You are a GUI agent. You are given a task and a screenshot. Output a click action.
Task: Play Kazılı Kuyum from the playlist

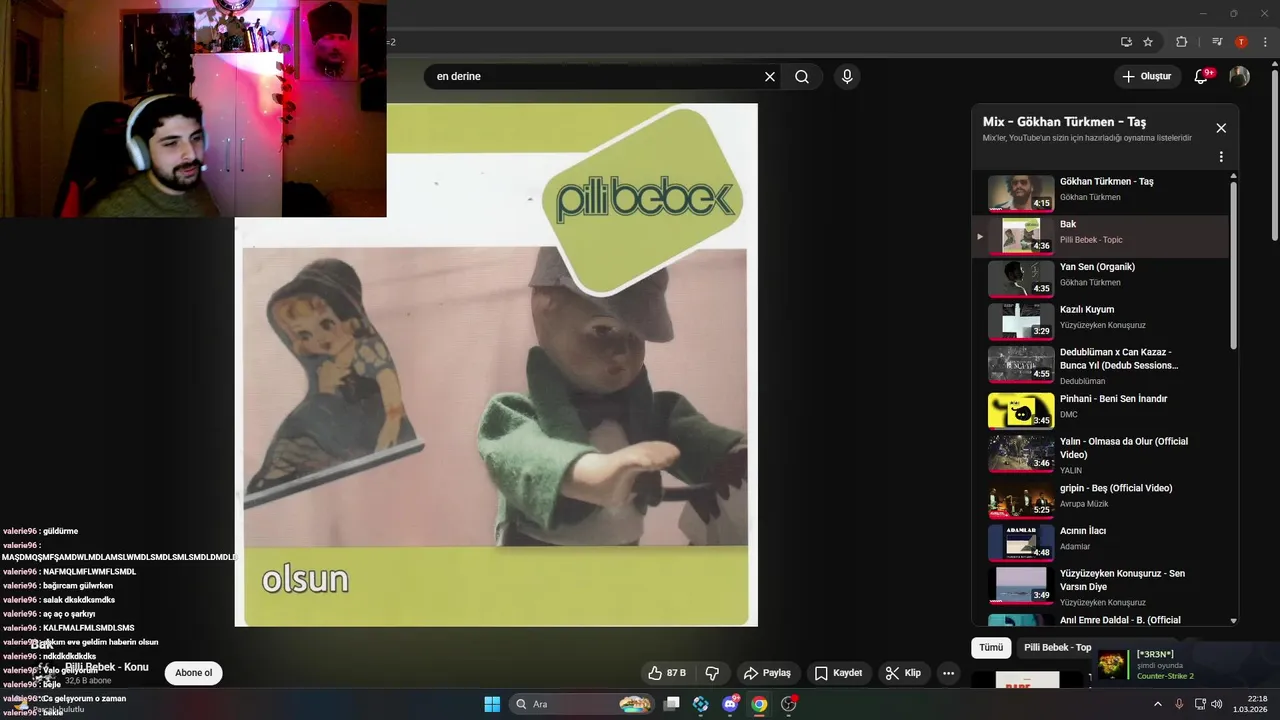[x=1100, y=321]
